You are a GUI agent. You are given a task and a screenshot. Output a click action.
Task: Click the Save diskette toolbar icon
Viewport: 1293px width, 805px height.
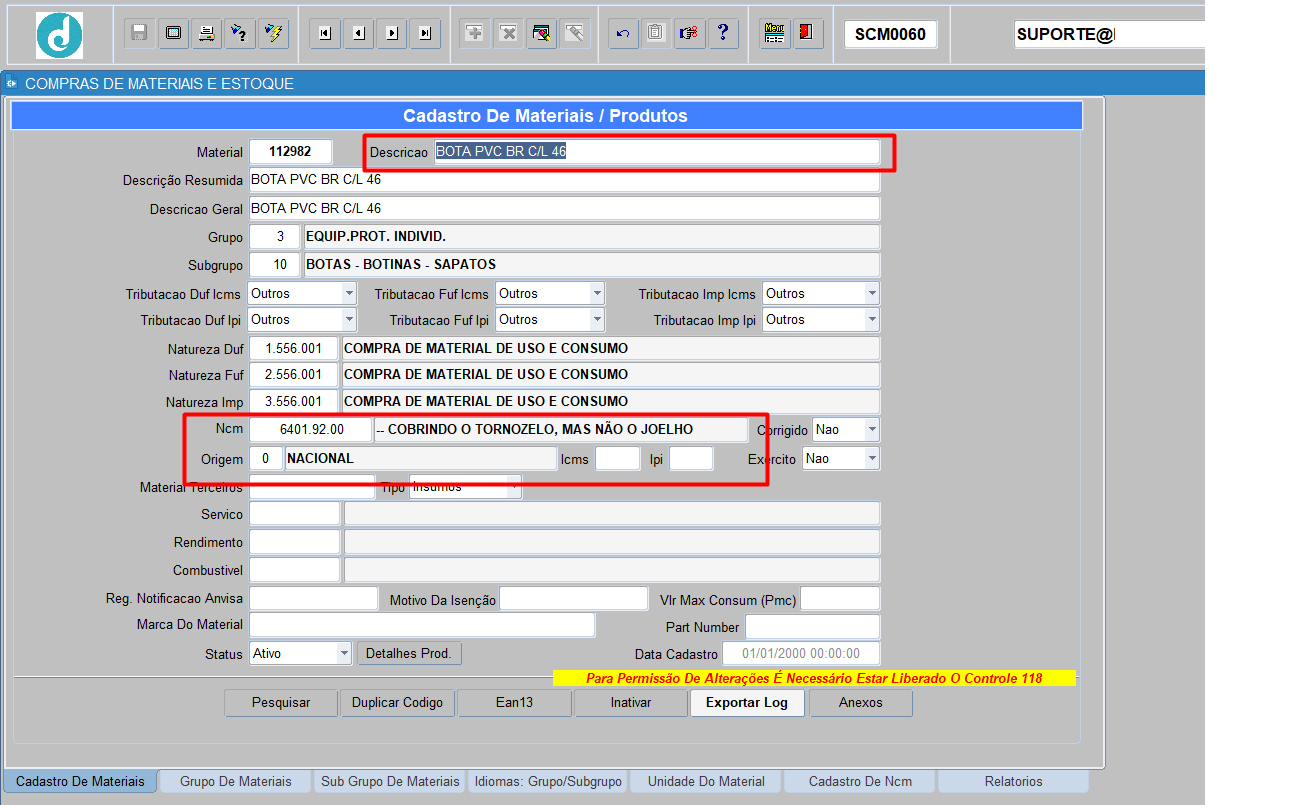[140, 33]
